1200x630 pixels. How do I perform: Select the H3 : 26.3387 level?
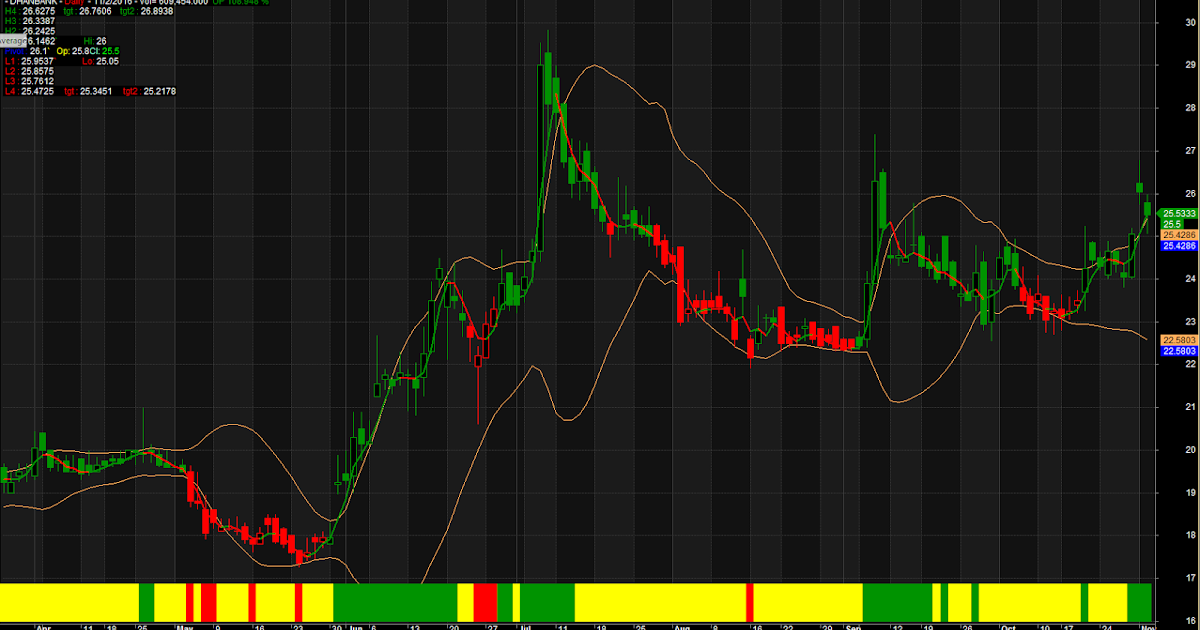click(30, 21)
